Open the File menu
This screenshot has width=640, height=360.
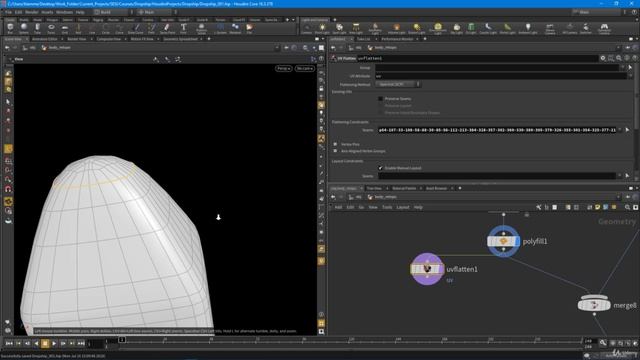tap(9, 12)
